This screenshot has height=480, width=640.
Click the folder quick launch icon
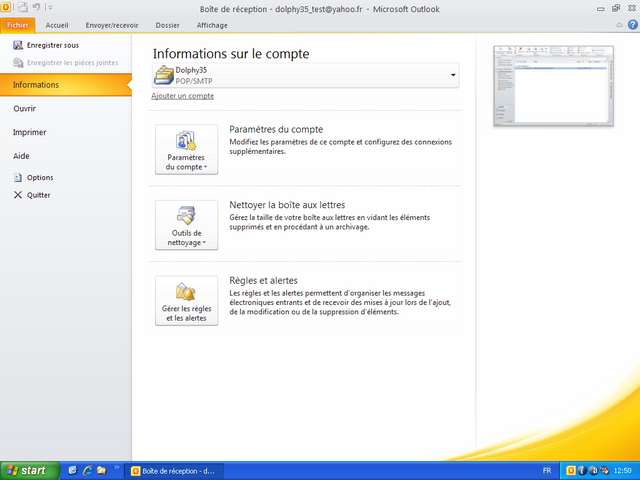click(x=102, y=470)
